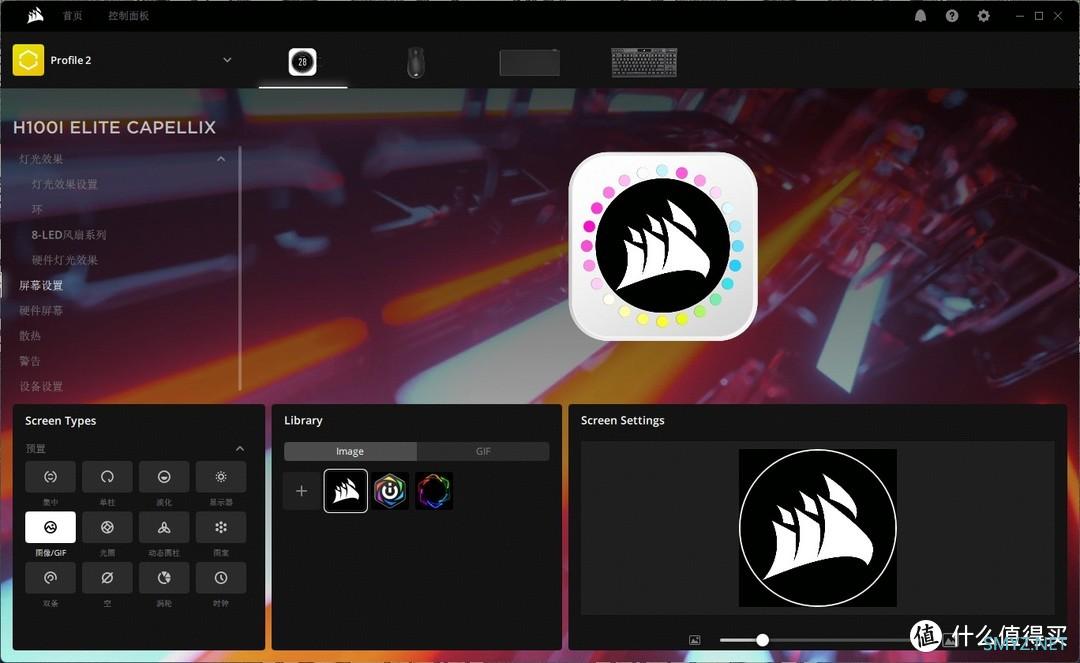
Task: Add a new image with plus button
Action: pyautogui.click(x=301, y=491)
